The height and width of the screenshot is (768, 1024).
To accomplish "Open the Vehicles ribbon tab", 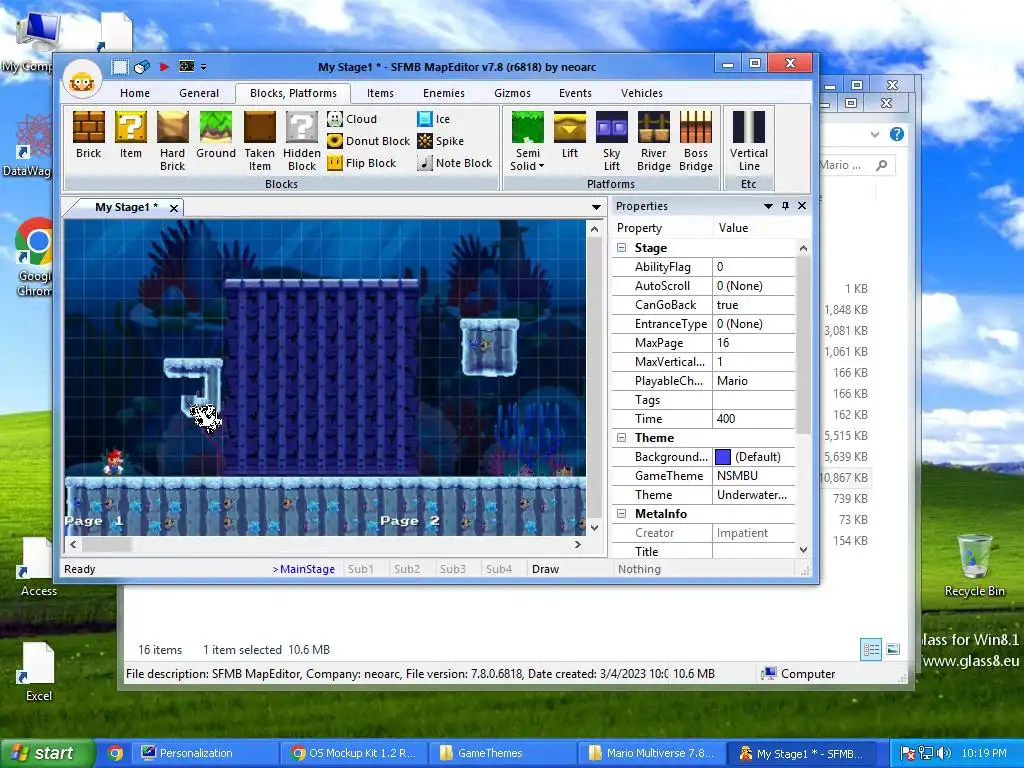I will (642, 93).
